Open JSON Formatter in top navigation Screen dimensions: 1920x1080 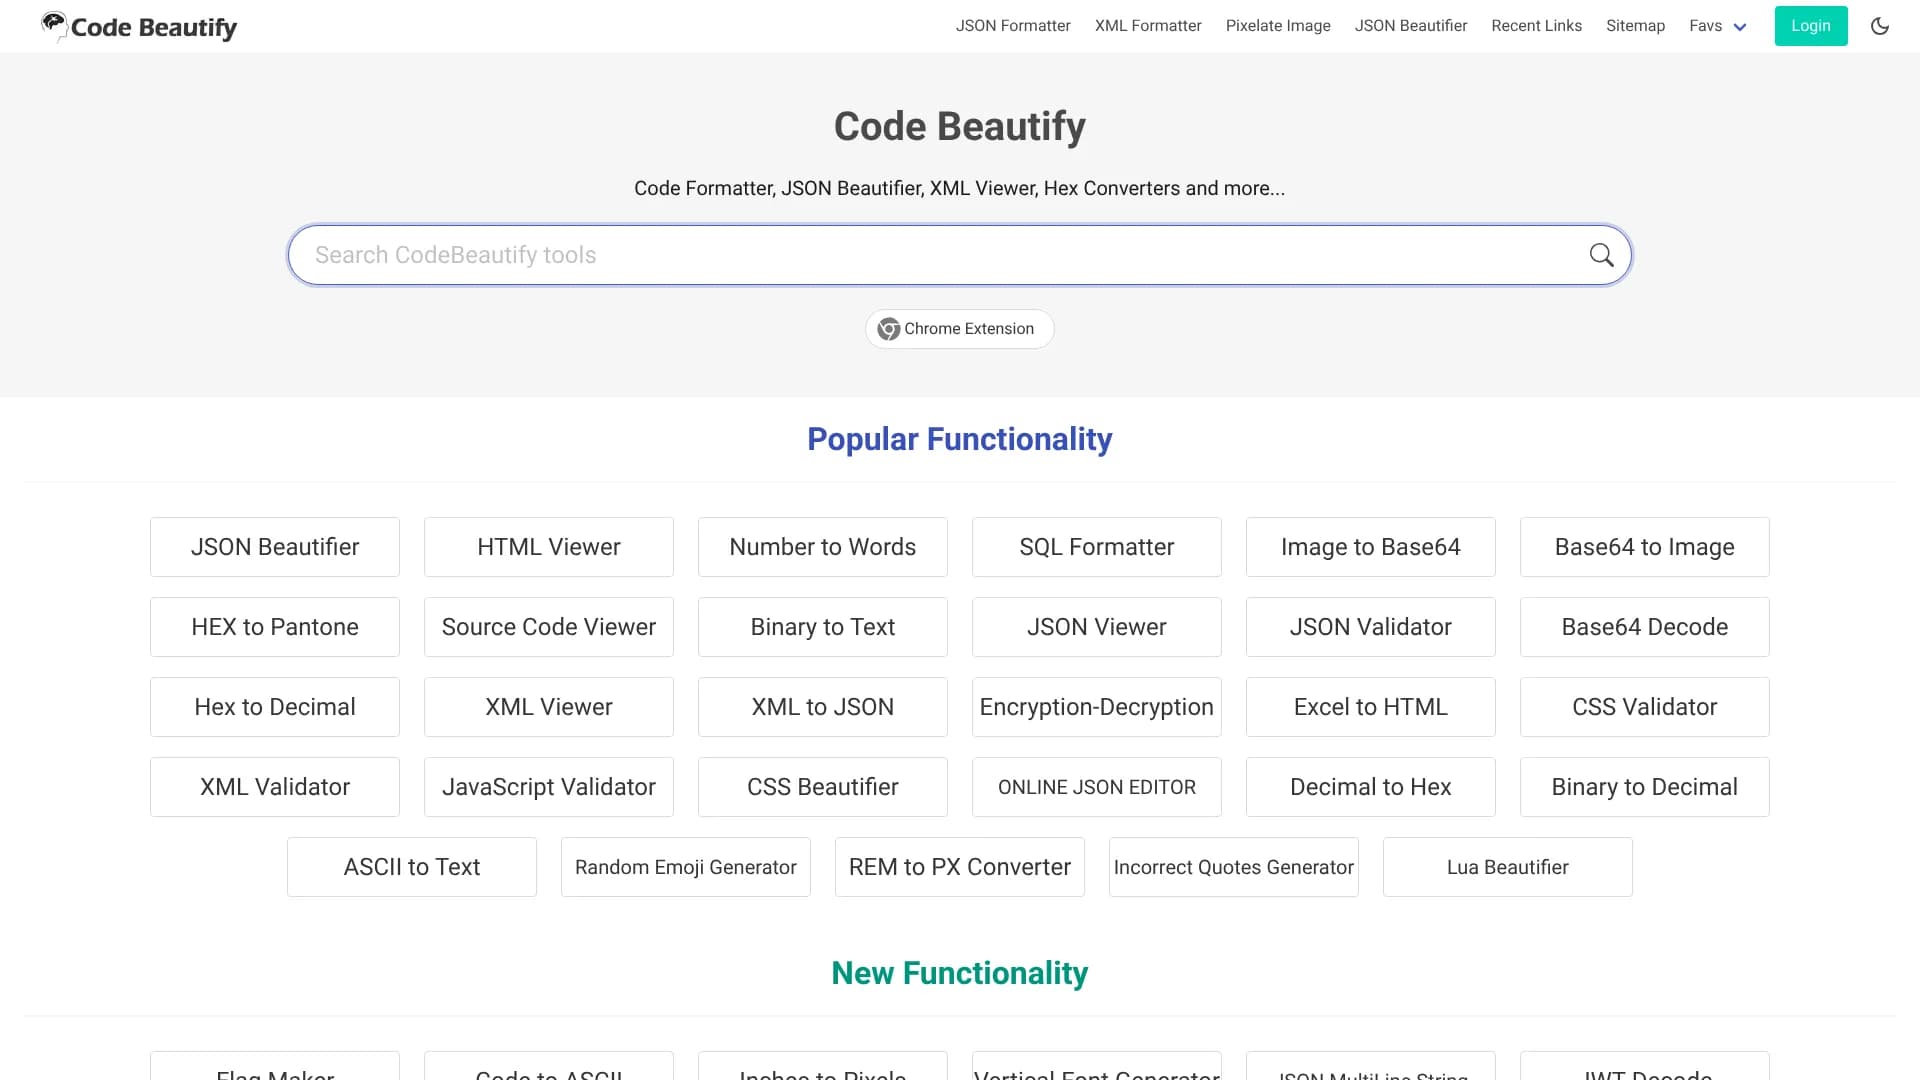(x=1013, y=26)
